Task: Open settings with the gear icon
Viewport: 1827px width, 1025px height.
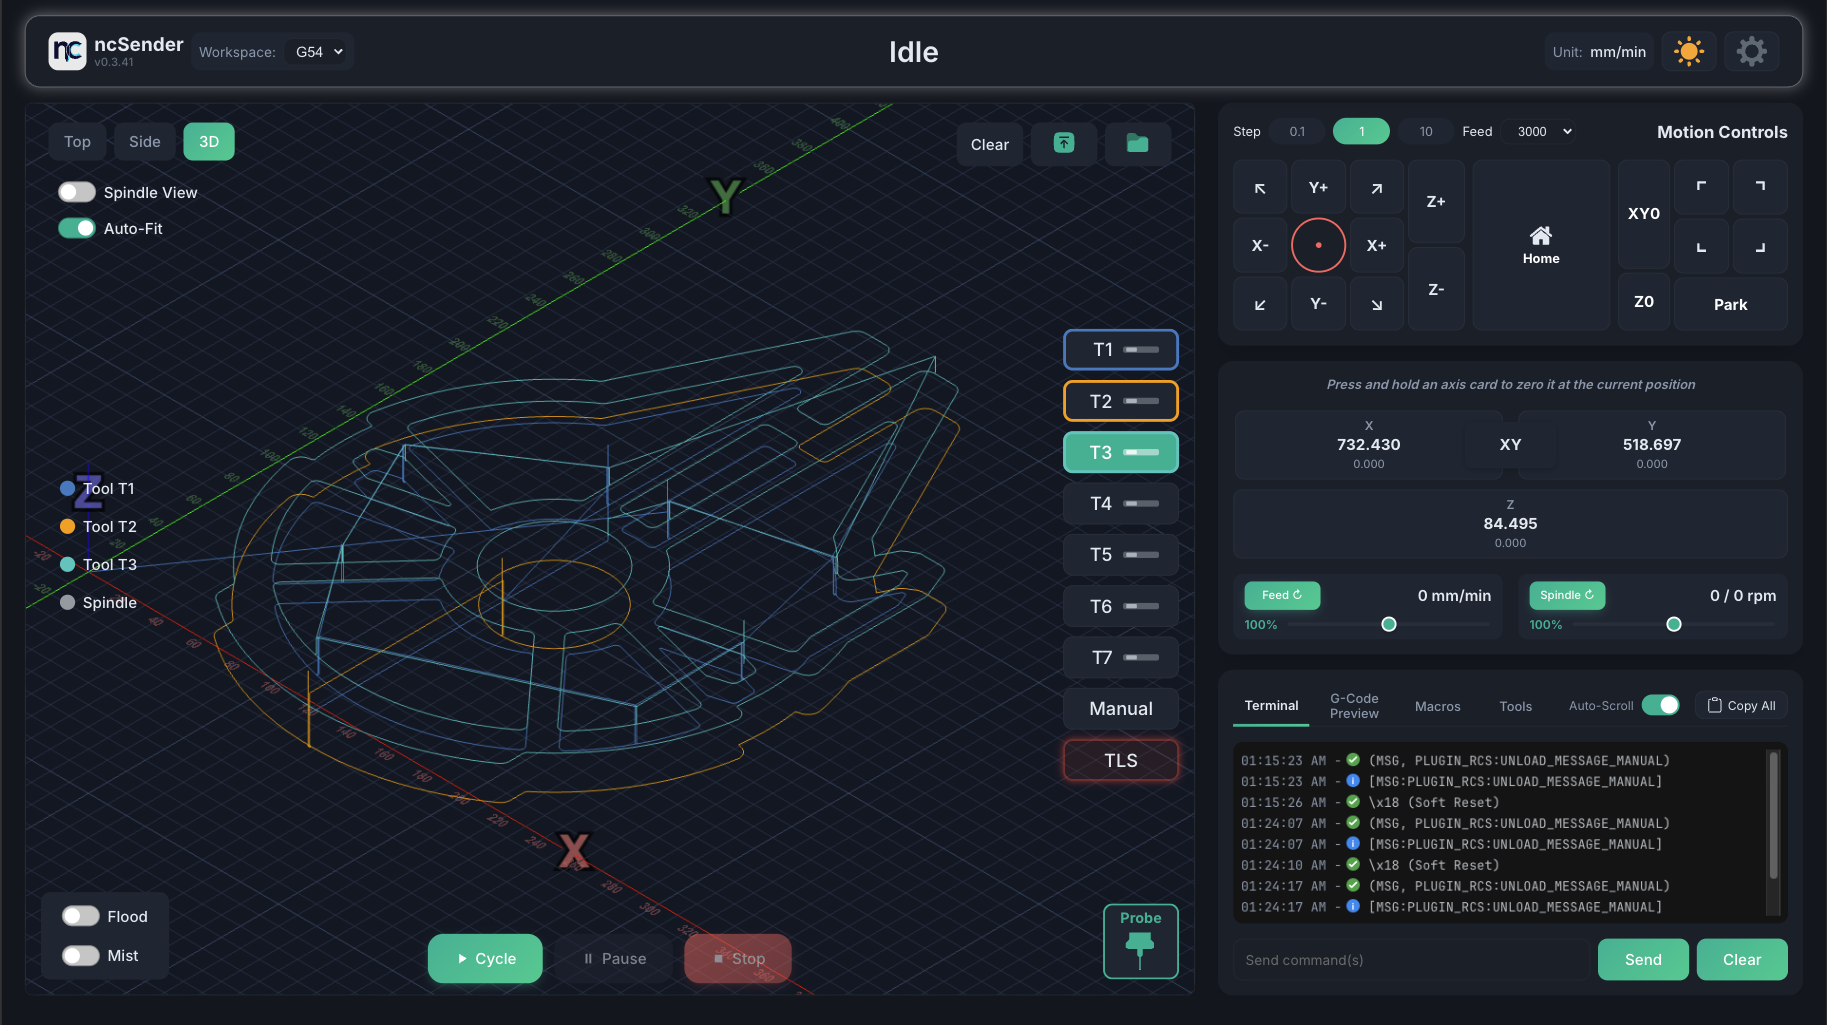Action: coord(1751,52)
